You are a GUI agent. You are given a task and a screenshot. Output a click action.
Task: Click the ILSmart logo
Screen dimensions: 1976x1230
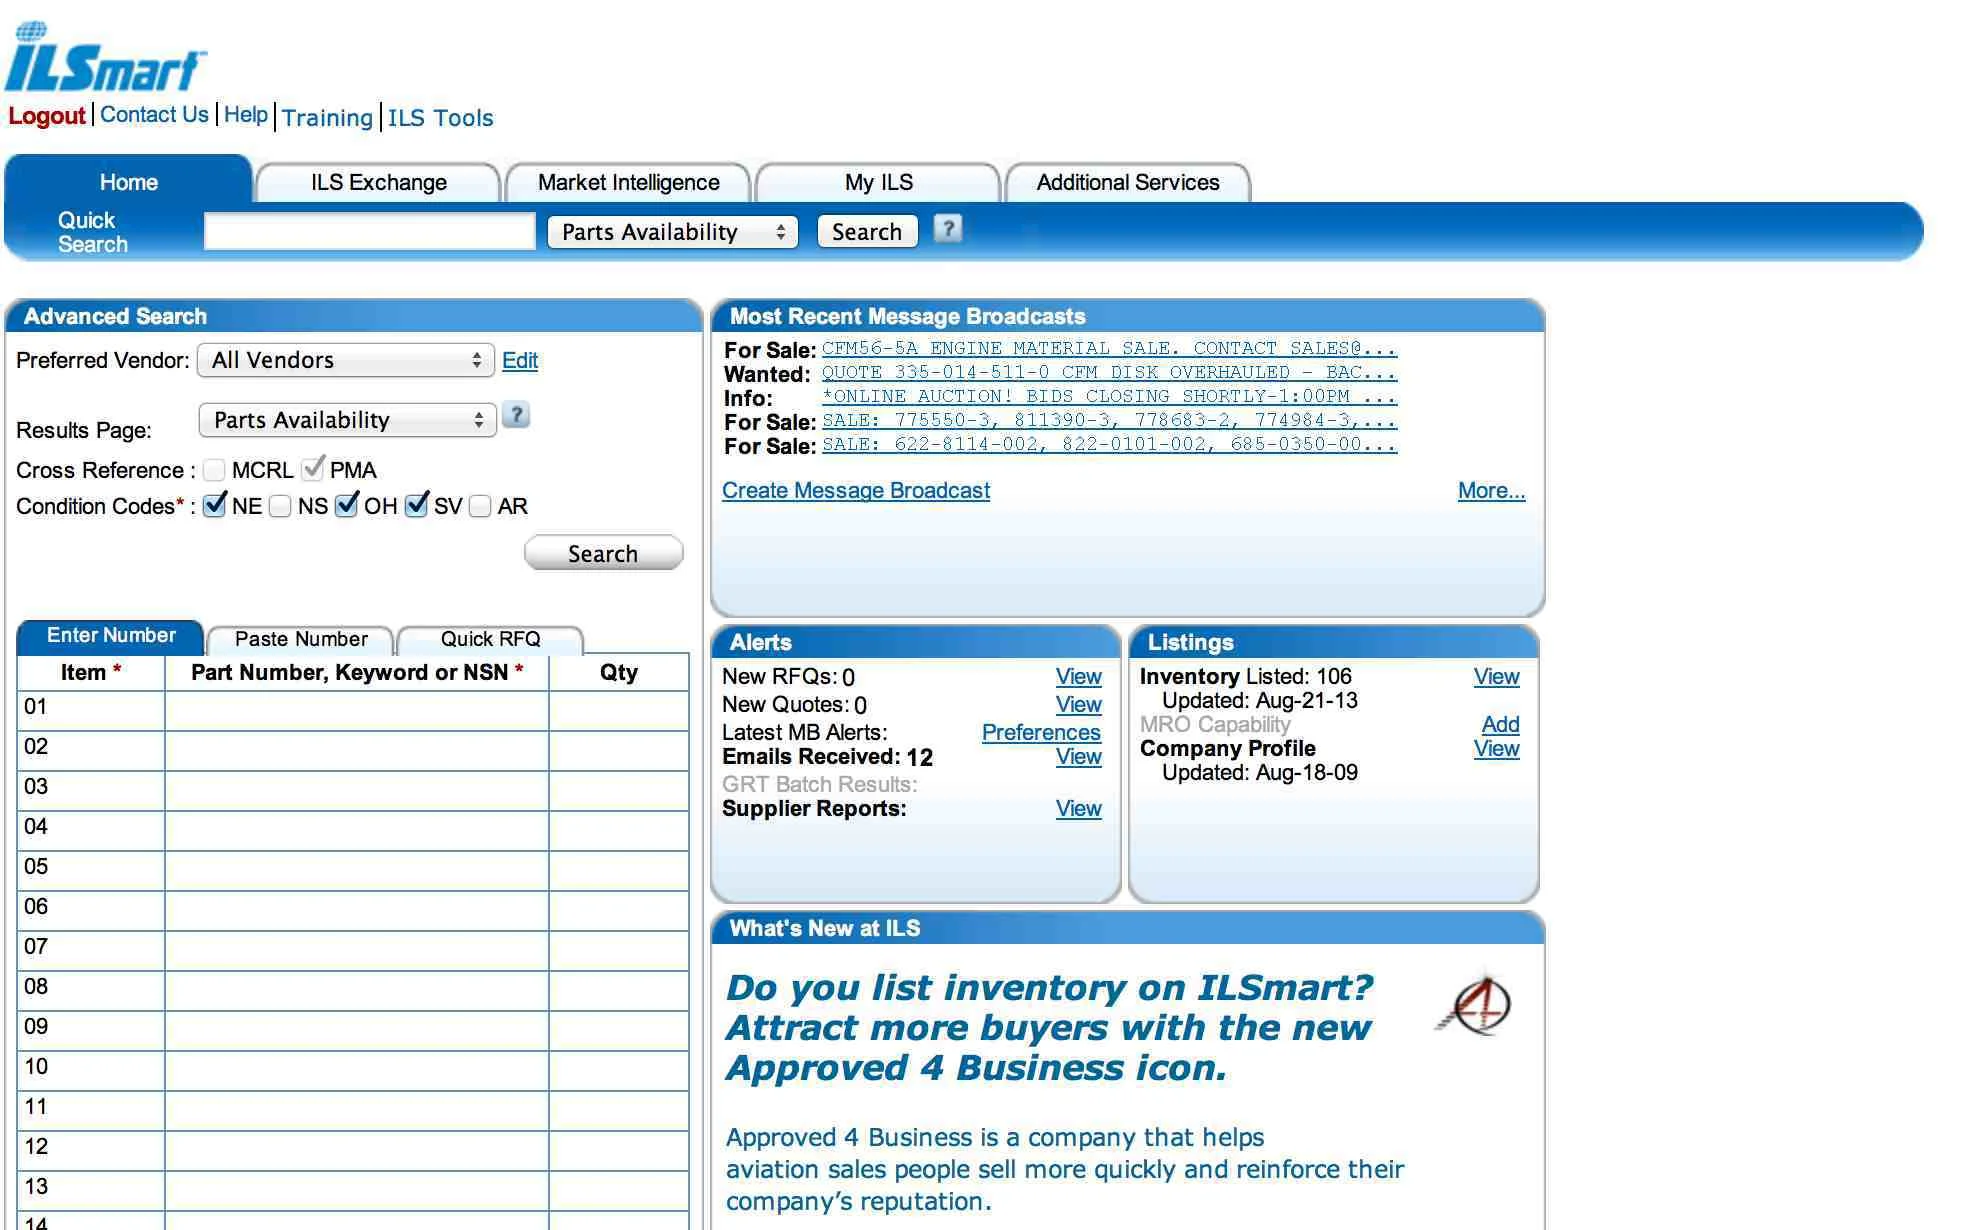pos(105,58)
